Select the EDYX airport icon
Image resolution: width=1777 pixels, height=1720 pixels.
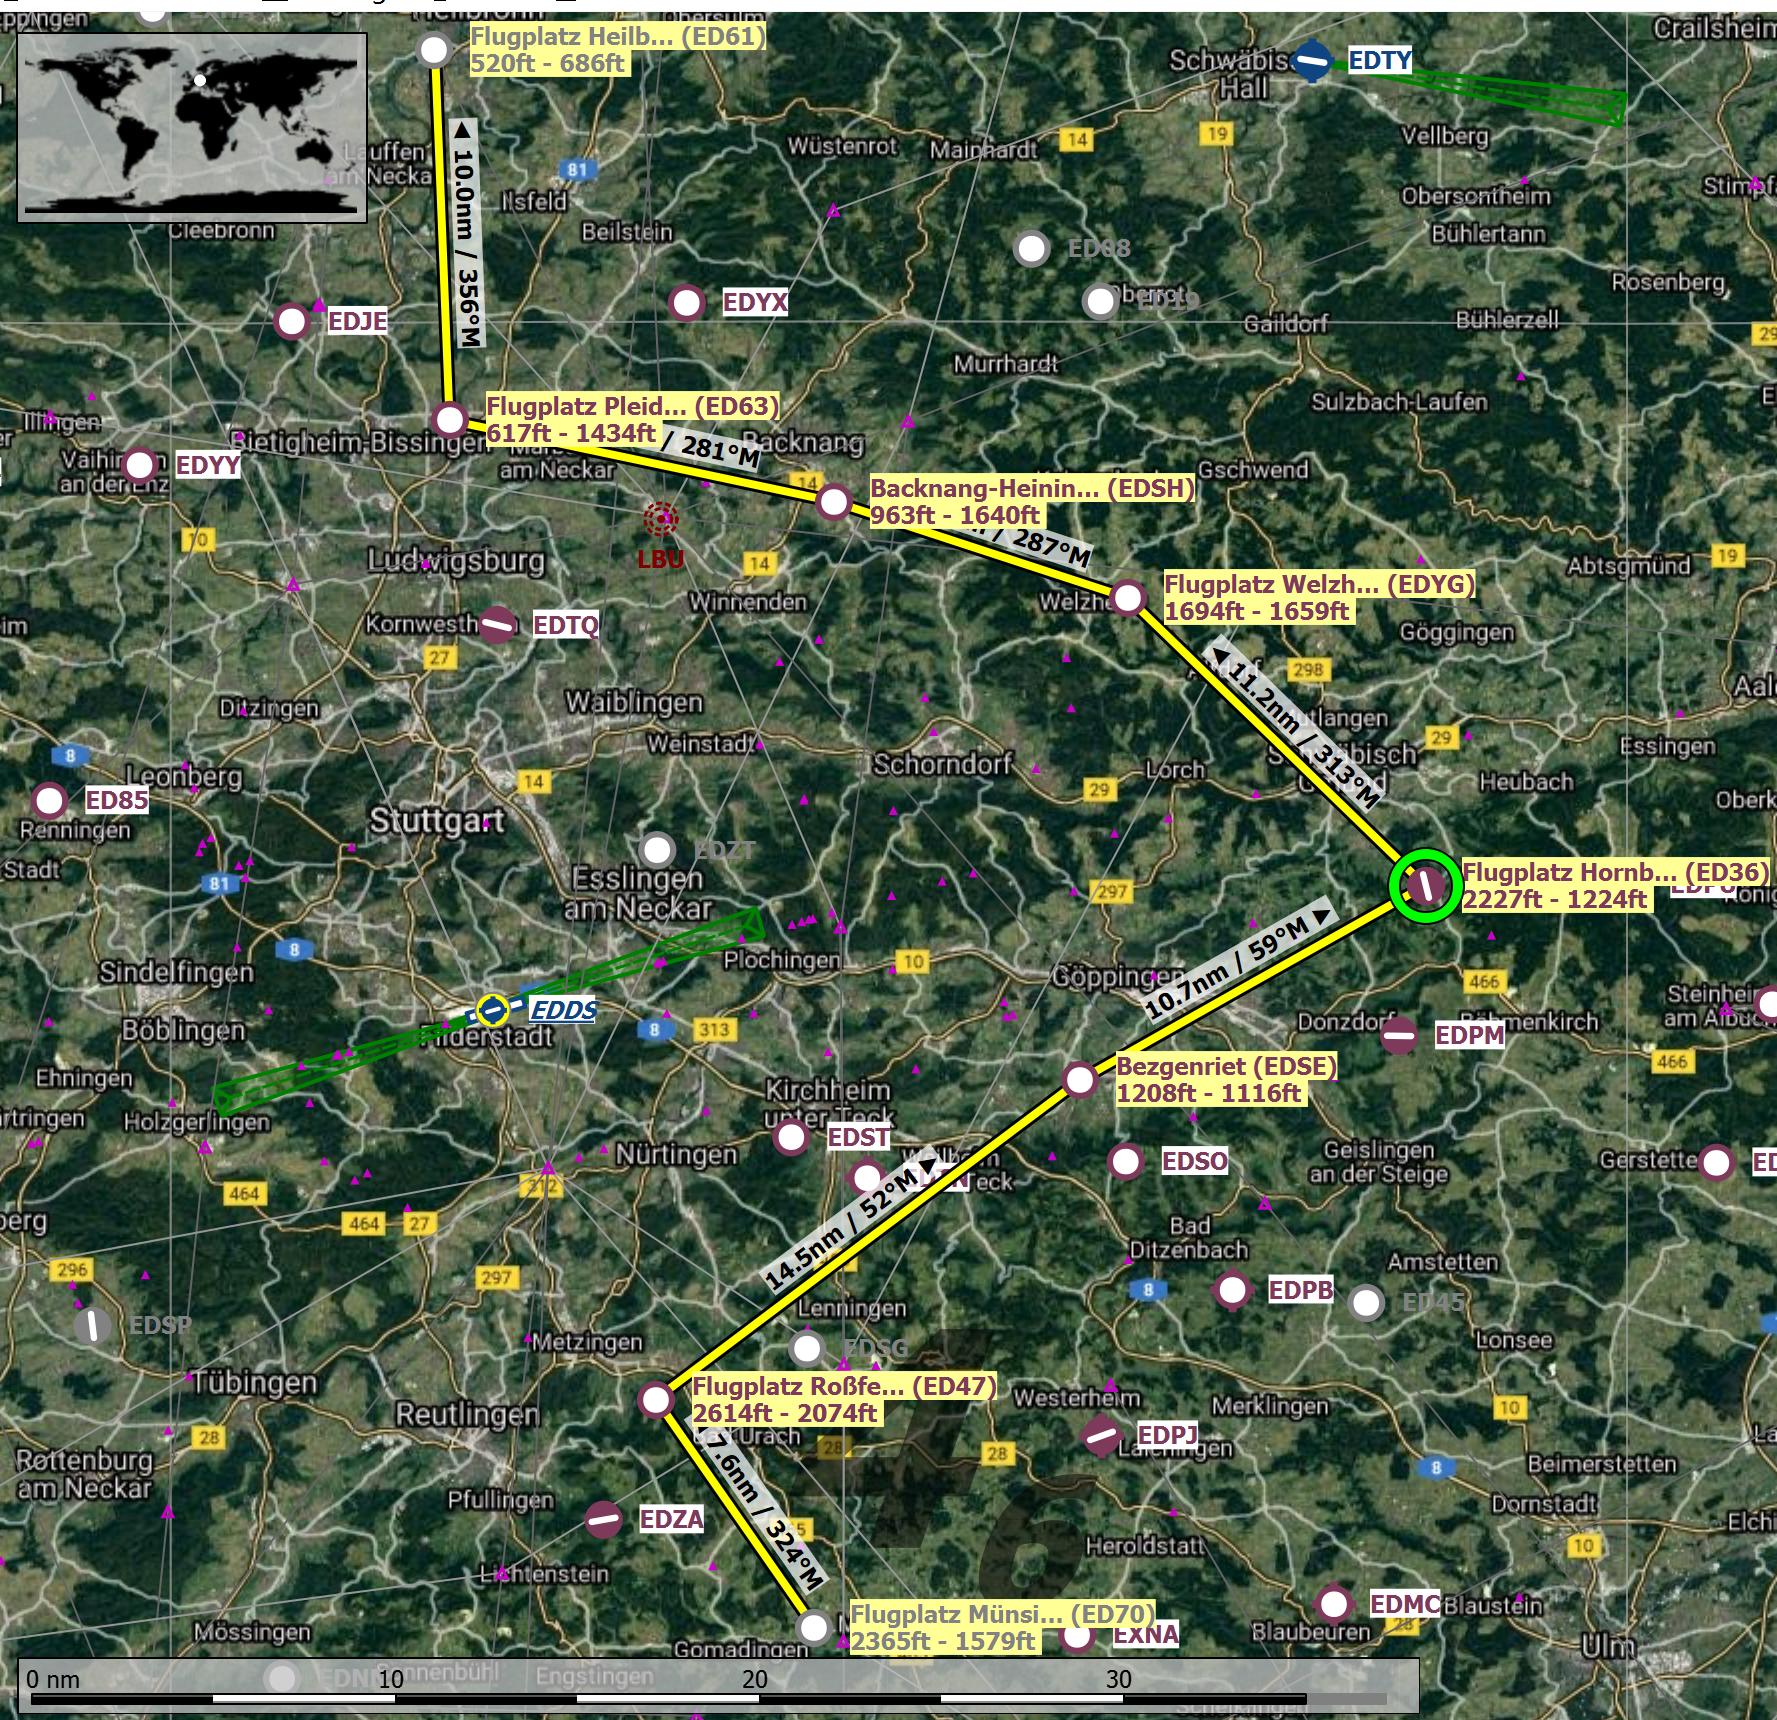(x=687, y=302)
